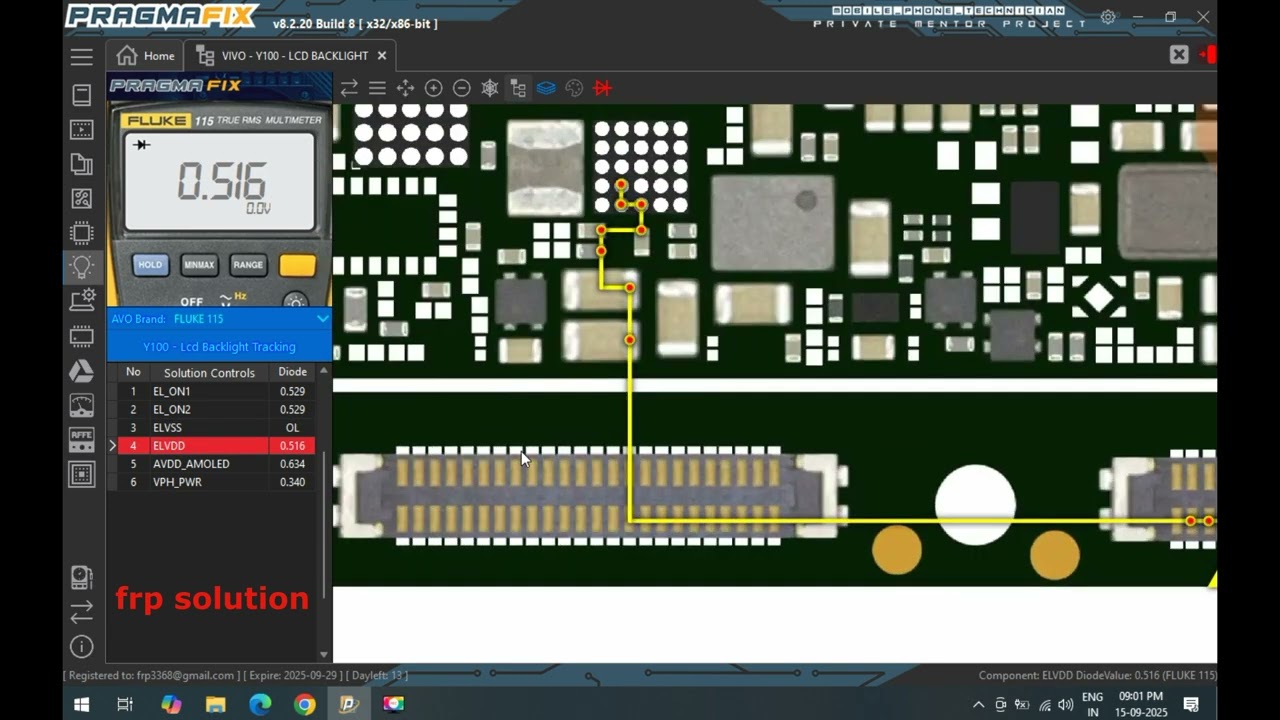Screen dimensions: 1280x720
Task: Click the Y100 - Lcd Backlight Tracking header
Action: tap(219, 347)
